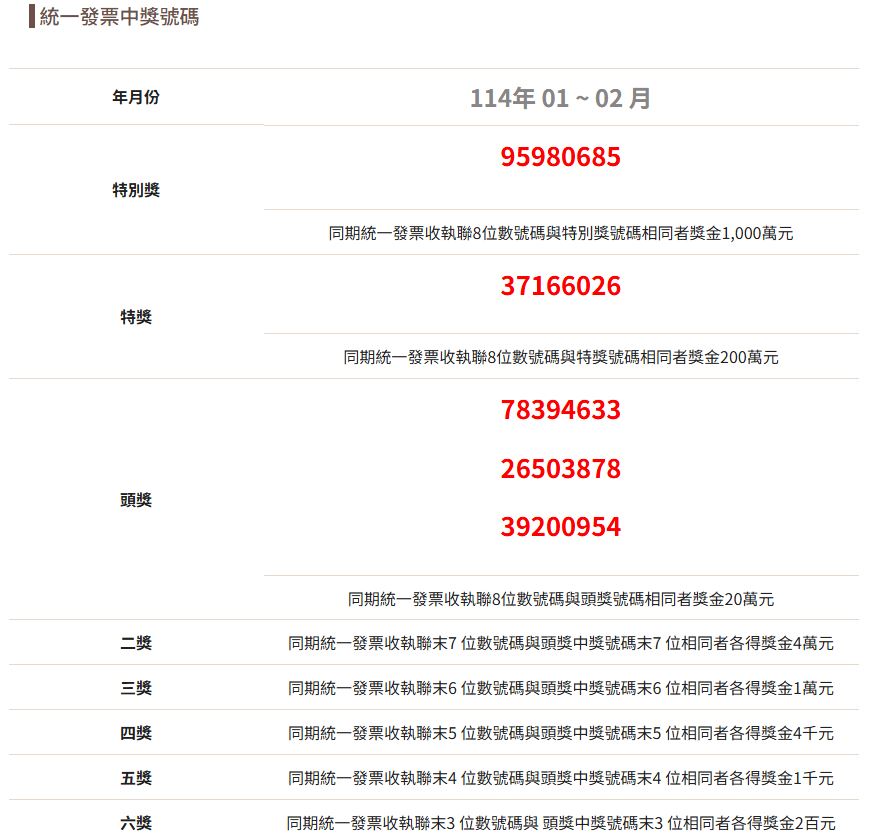Image resolution: width=872 pixels, height=840 pixels.
Task: Click the 五獎 description with 1千元
Action: point(560,778)
